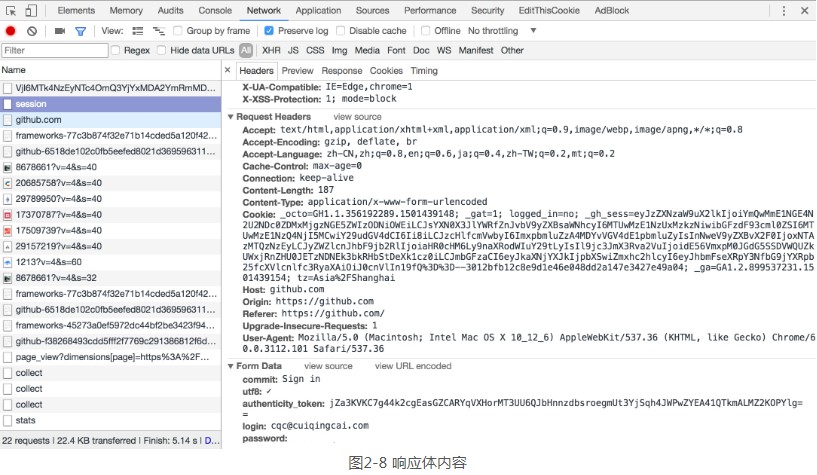Show the Response tab of the request
817x475 pixels.
[341, 71]
